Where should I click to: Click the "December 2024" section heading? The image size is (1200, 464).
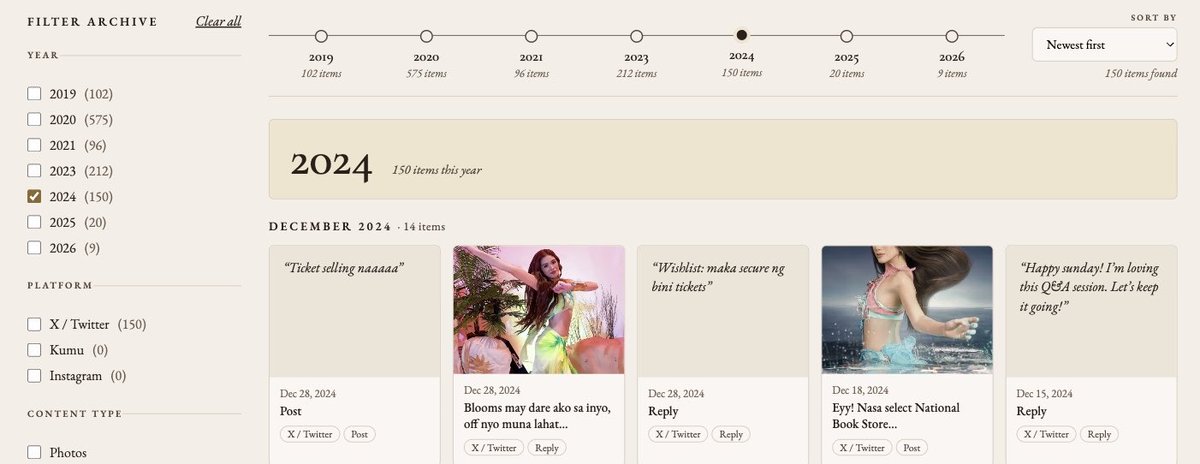click(x=331, y=227)
